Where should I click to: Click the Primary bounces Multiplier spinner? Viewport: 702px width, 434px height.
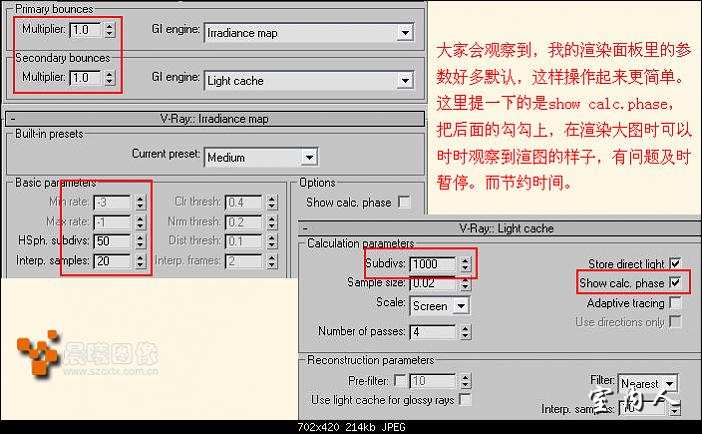[x=110, y=30]
